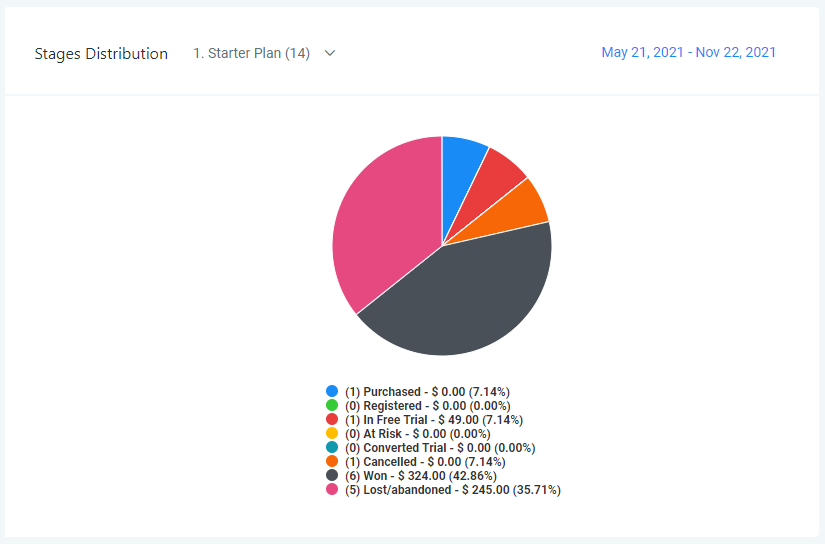Click the red In Free Trial legend dot

pyautogui.click(x=332, y=420)
